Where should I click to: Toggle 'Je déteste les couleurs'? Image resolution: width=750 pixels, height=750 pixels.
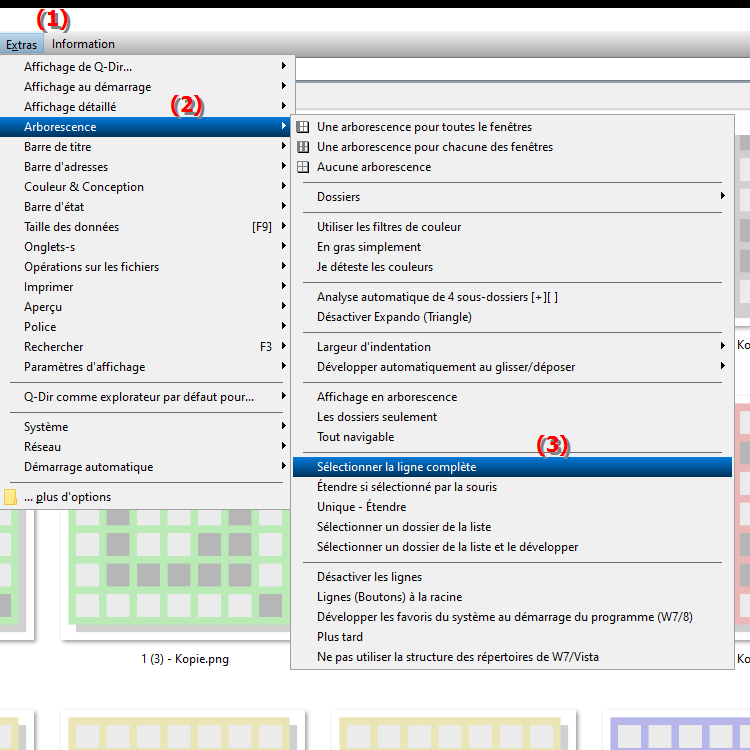point(512,267)
